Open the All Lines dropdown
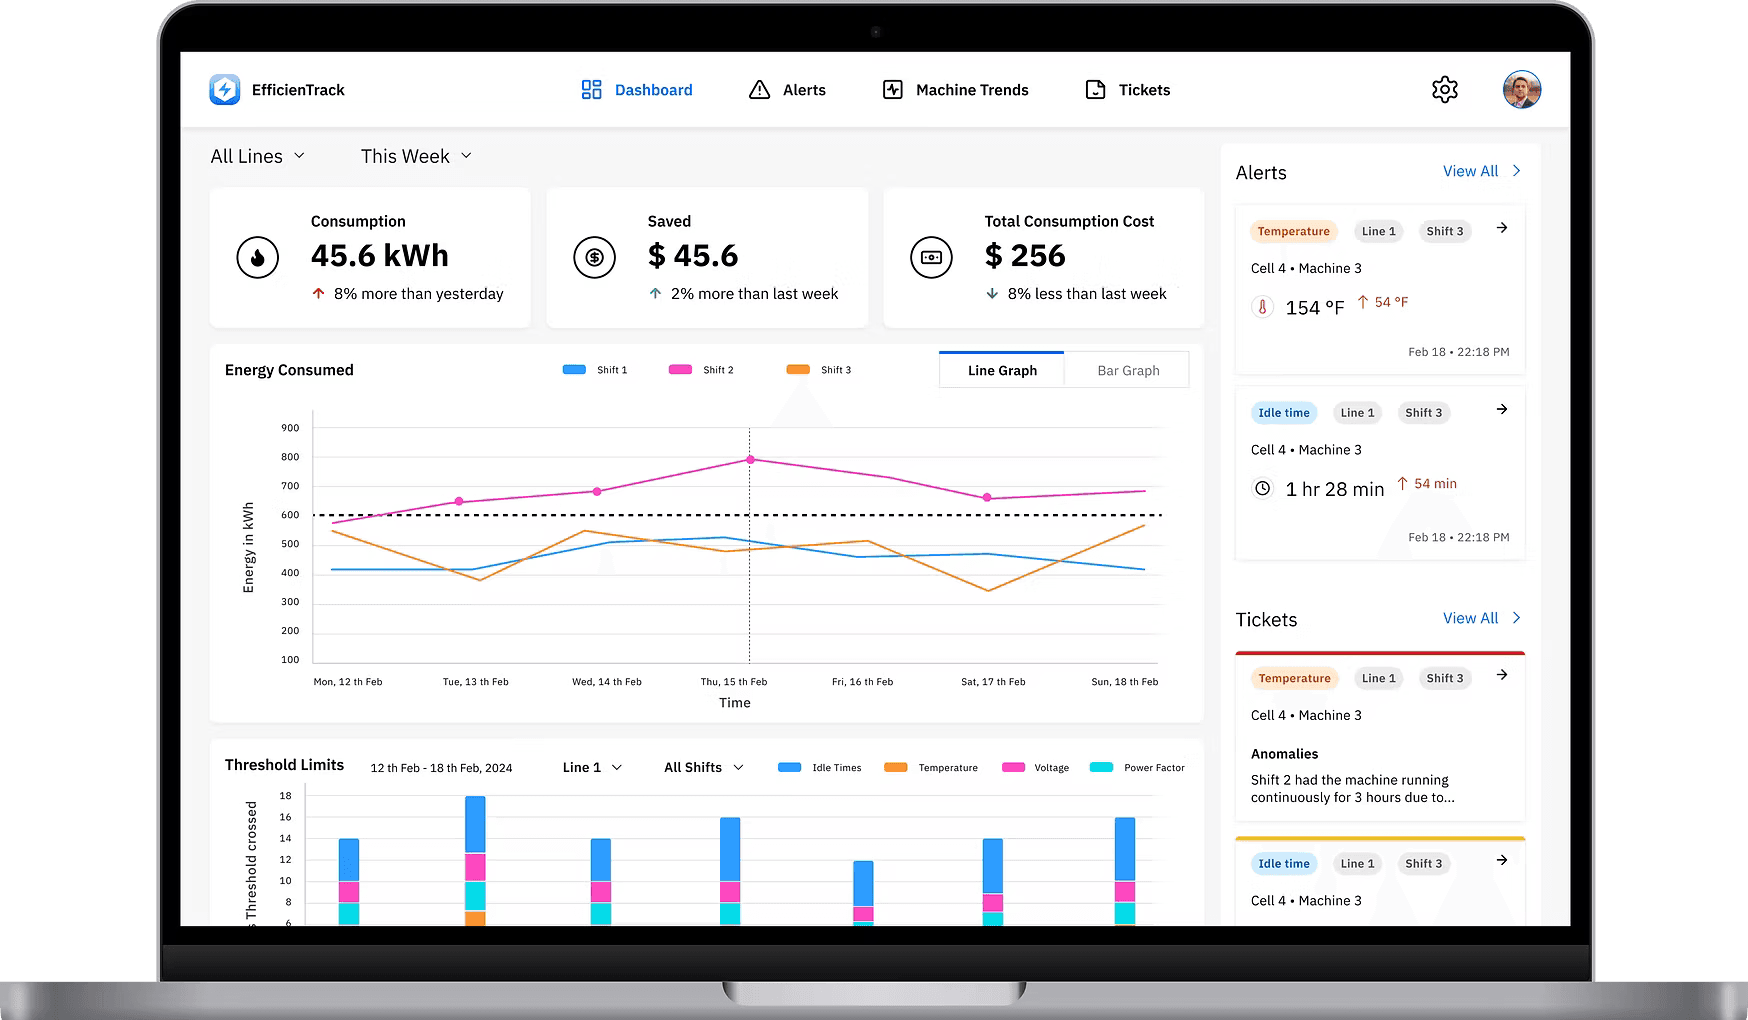The image size is (1748, 1020). coord(258,156)
